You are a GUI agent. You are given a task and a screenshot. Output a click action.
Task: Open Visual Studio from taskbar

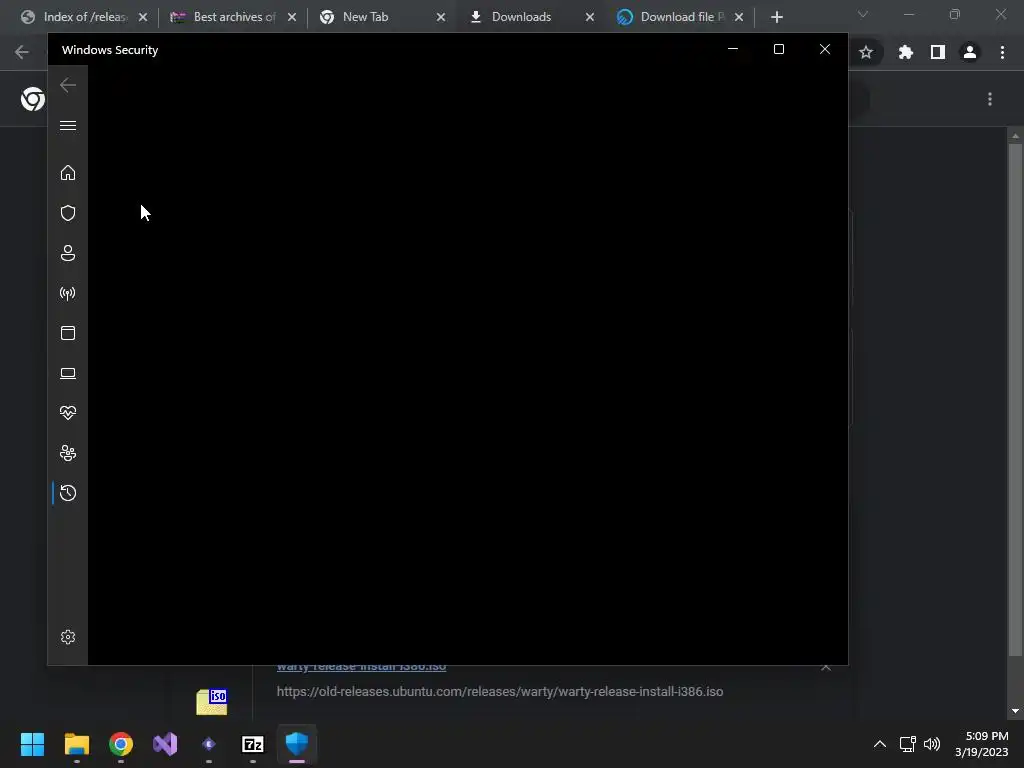coord(165,744)
